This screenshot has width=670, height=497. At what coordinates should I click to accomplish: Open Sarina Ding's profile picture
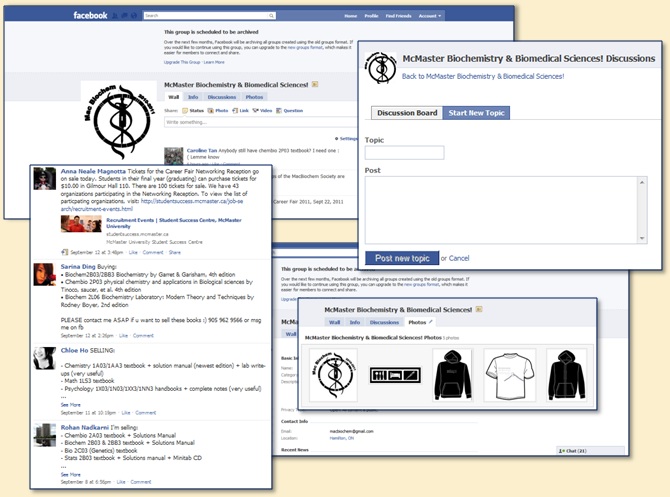click(45, 274)
